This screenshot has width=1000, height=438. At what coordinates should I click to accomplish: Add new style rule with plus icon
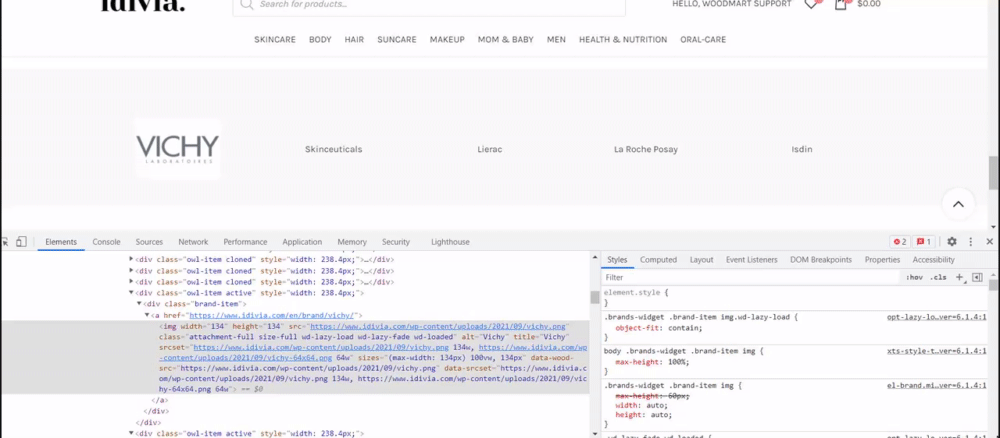959,277
